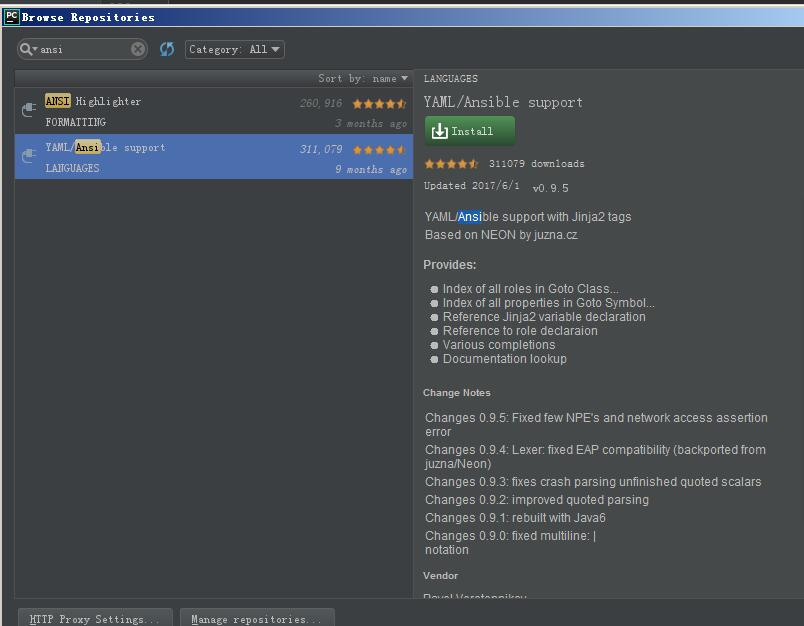Screen dimensions: 804x626
Task: Click the PyCharm logo in the title bar
Action: (x=11, y=17)
